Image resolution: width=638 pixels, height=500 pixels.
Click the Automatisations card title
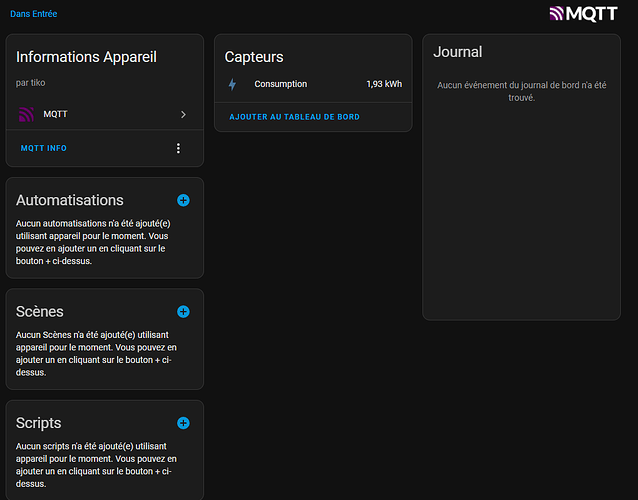point(70,200)
